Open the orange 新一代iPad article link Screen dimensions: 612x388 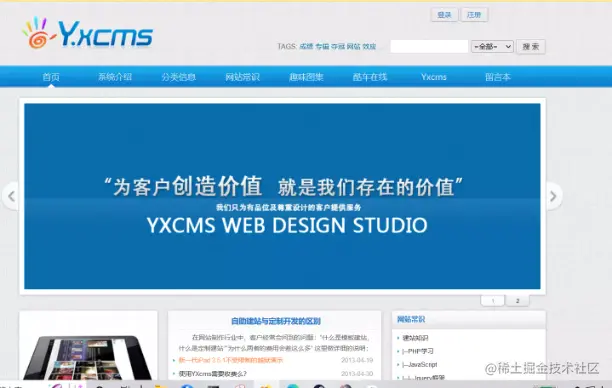point(231,360)
